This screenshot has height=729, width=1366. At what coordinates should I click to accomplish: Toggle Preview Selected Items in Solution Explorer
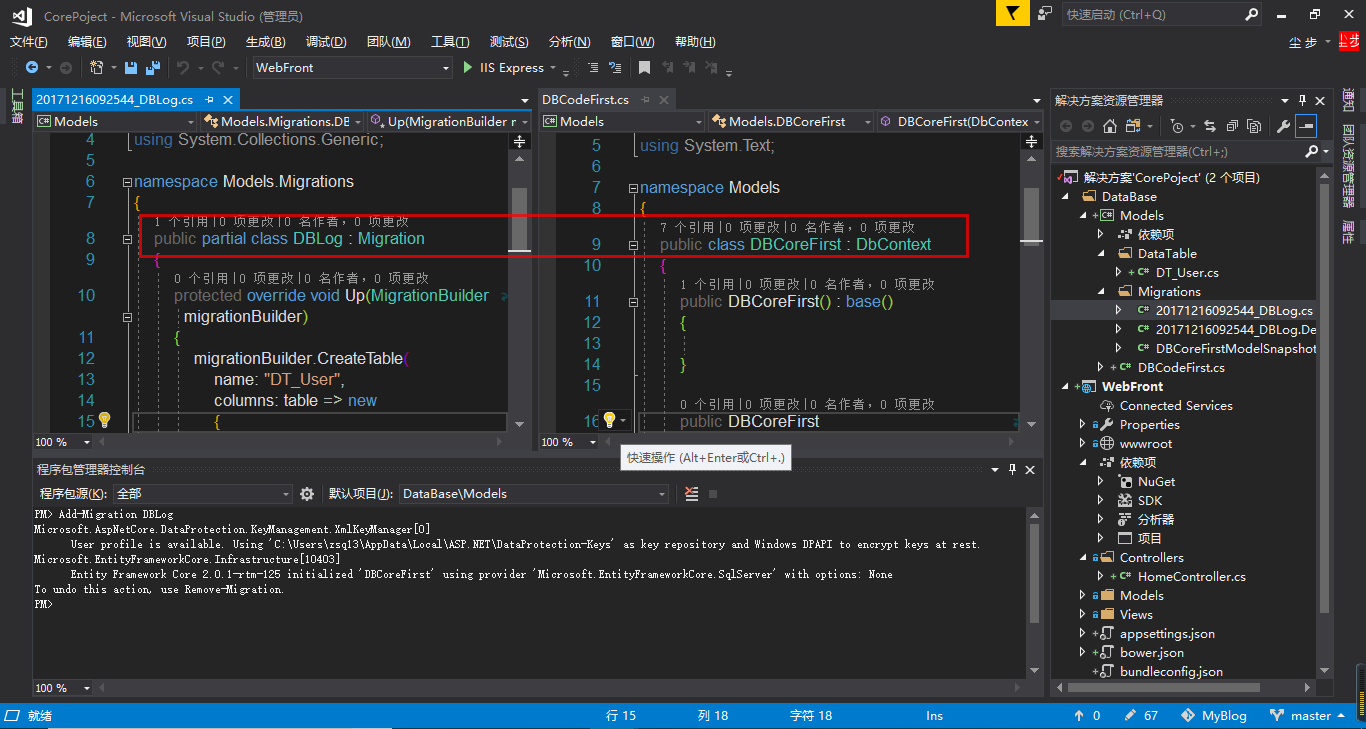coord(1306,126)
